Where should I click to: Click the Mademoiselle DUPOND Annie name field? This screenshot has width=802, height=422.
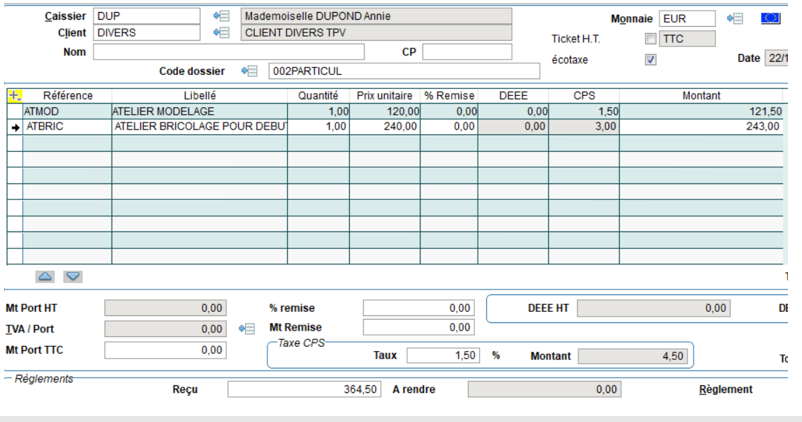pos(376,16)
